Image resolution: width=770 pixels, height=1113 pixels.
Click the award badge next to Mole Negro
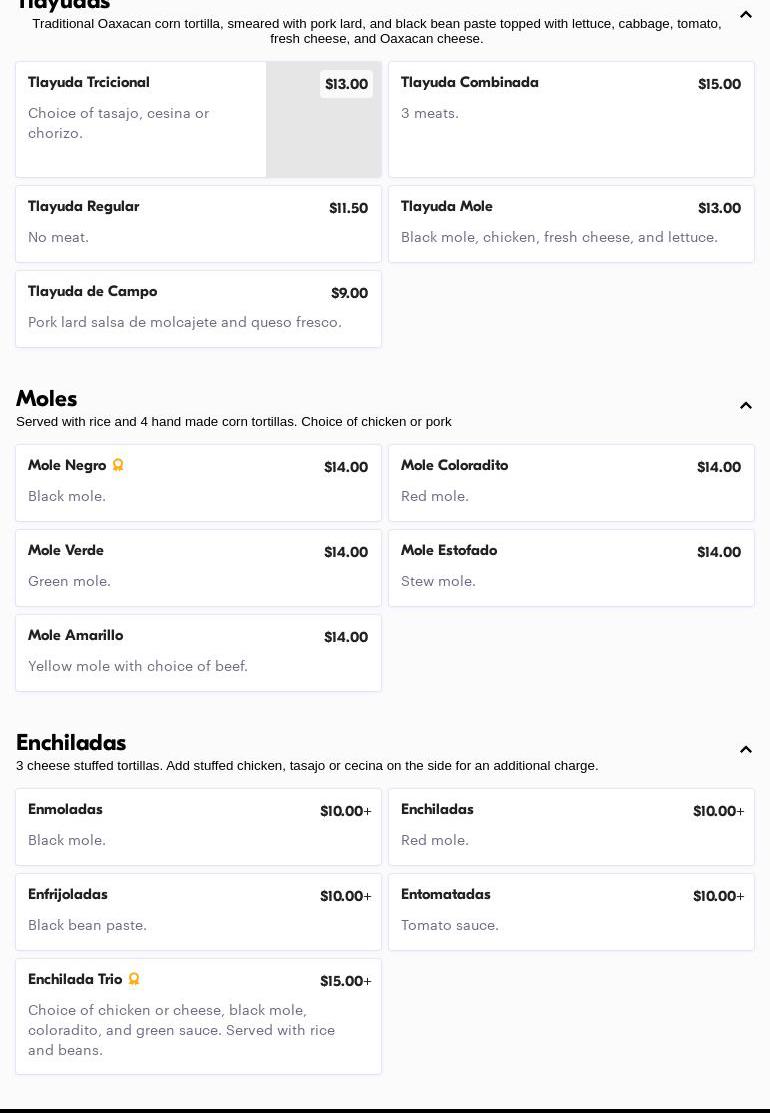pos(118,465)
